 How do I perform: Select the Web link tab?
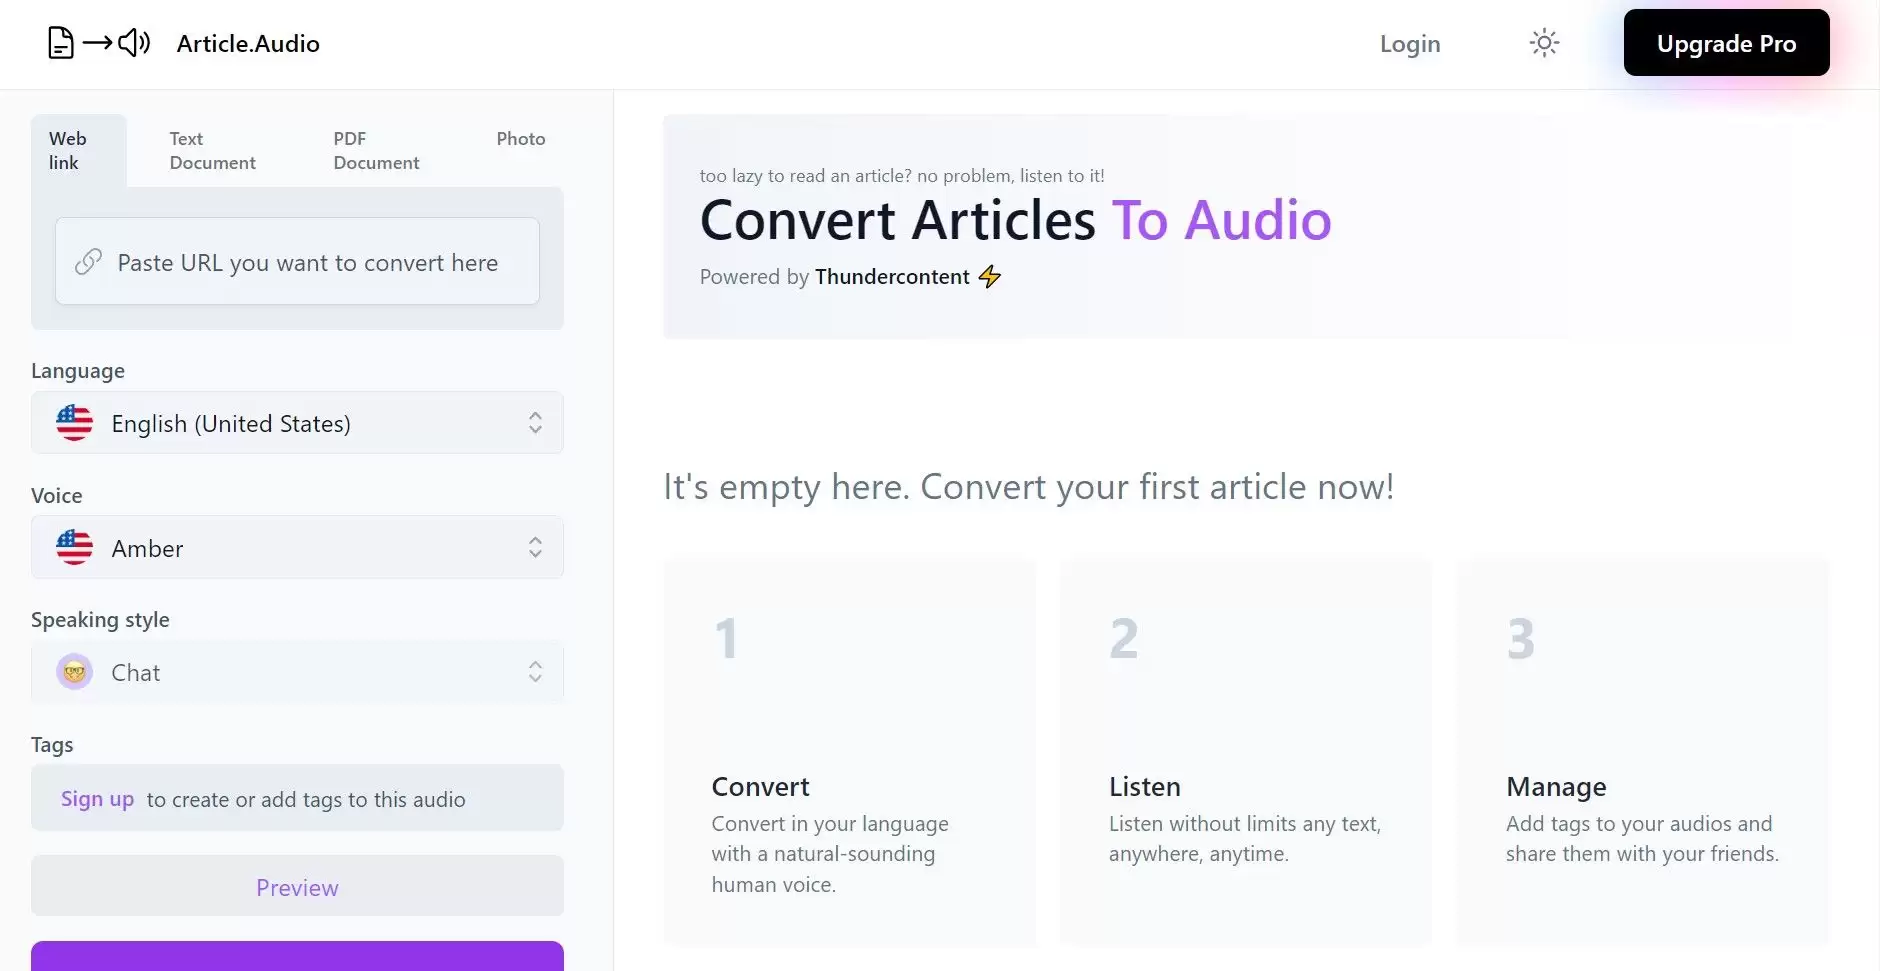68,151
